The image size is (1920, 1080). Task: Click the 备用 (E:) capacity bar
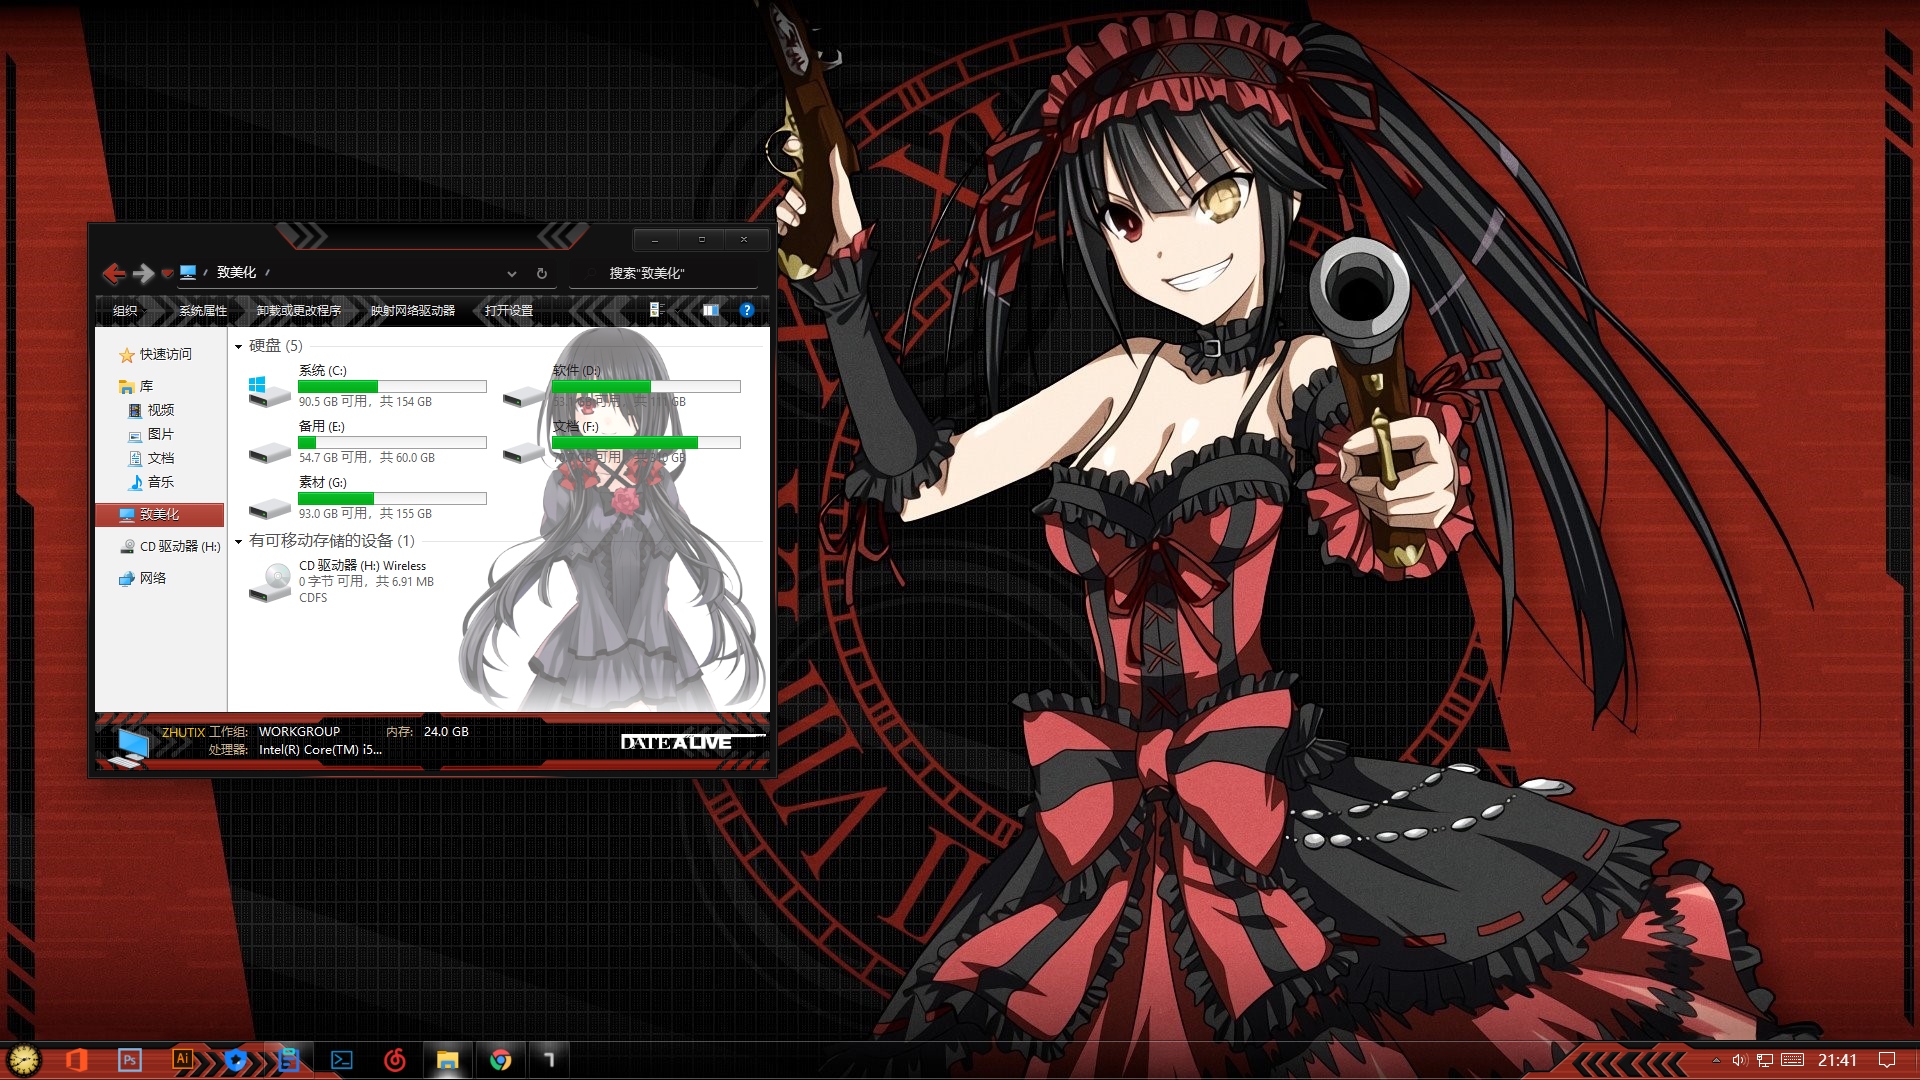click(392, 442)
